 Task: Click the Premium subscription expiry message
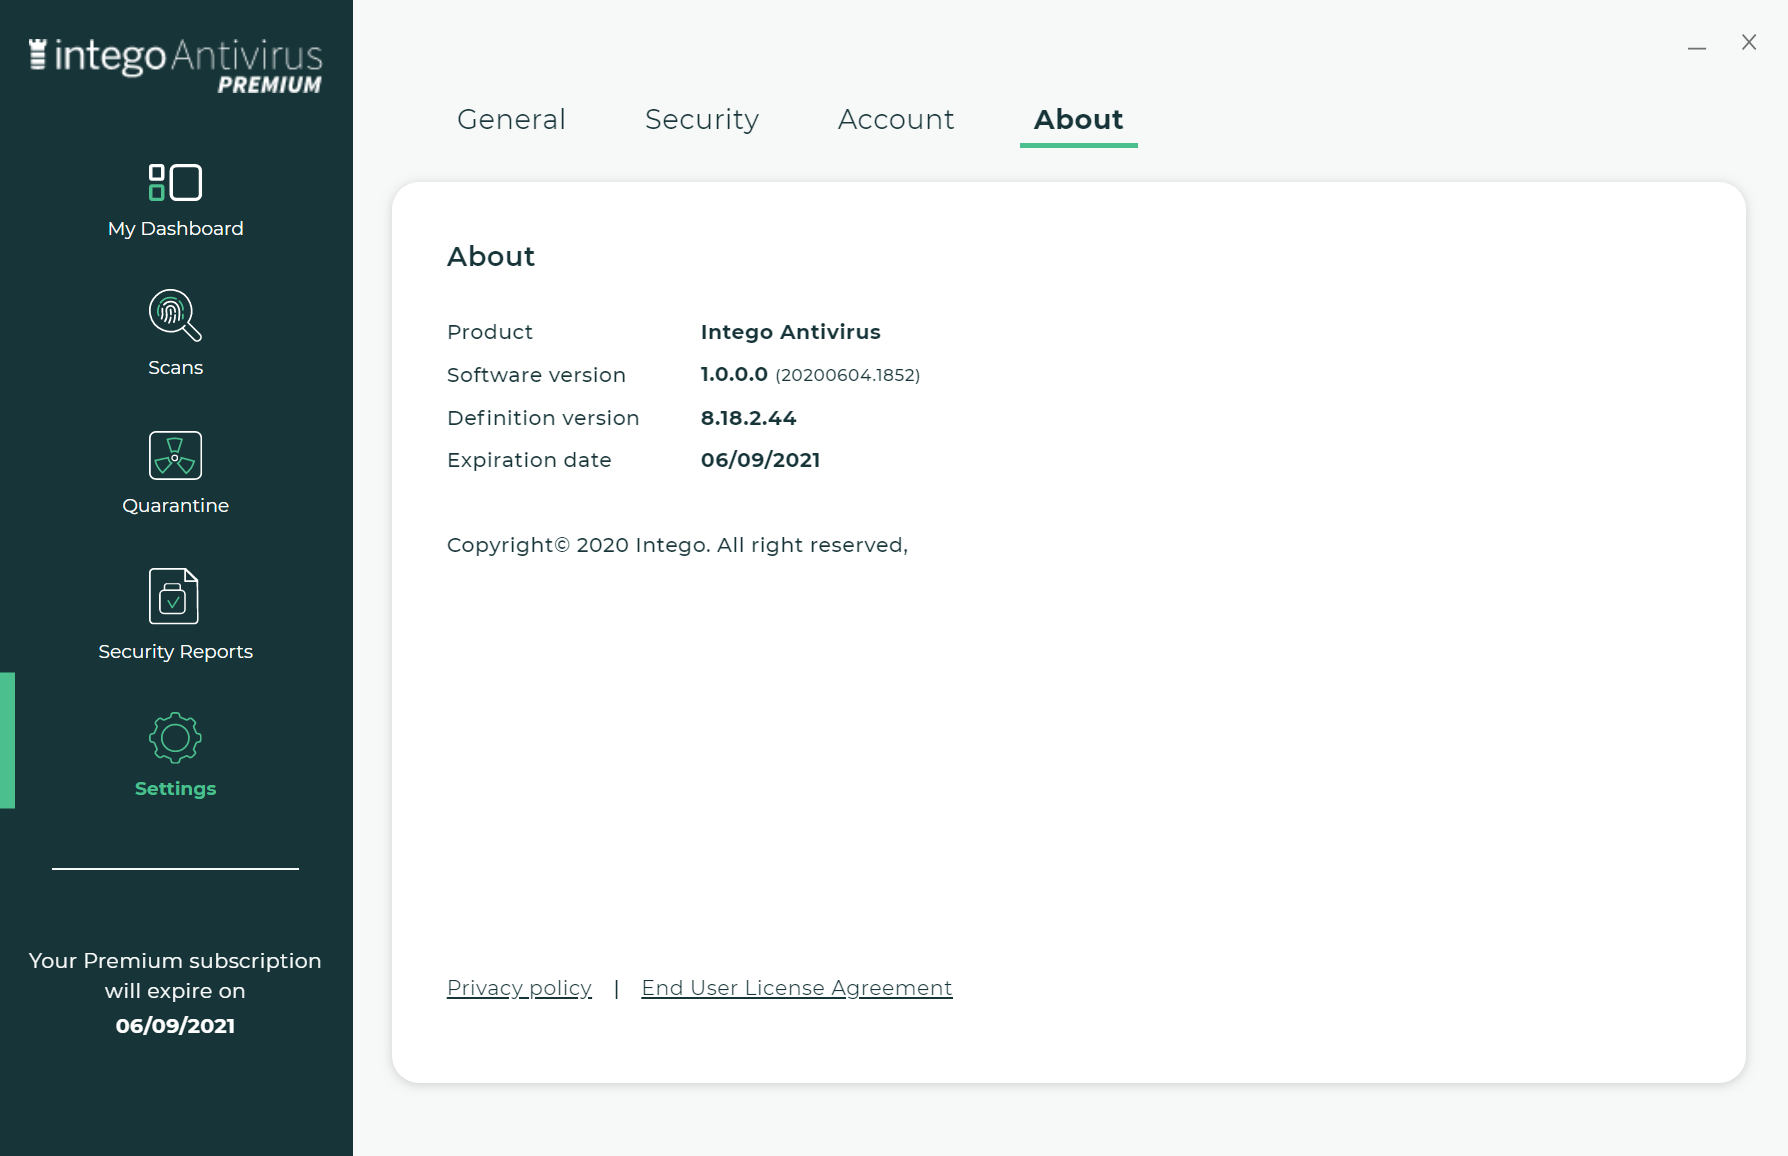click(175, 976)
